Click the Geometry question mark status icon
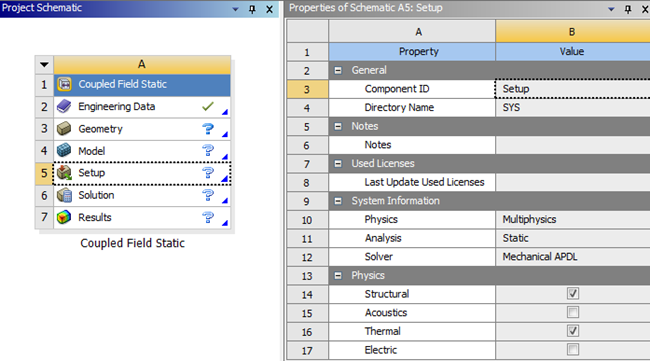The height and width of the screenshot is (361, 650). pyautogui.click(x=208, y=129)
